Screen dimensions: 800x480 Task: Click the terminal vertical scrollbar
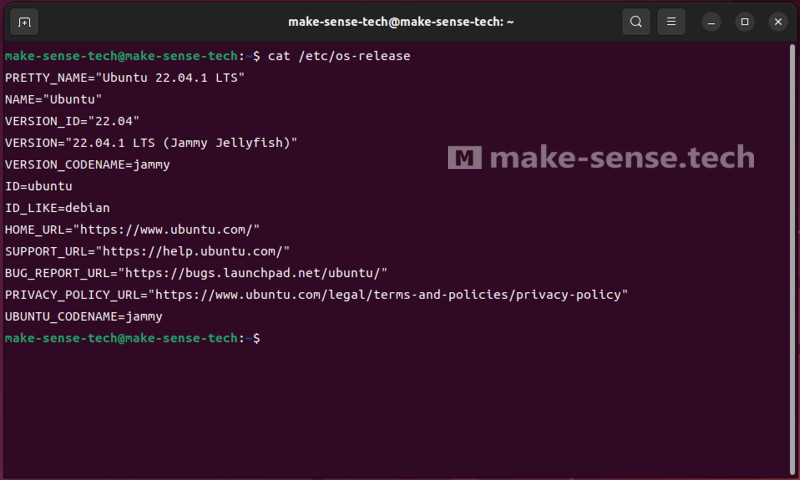point(792,259)
